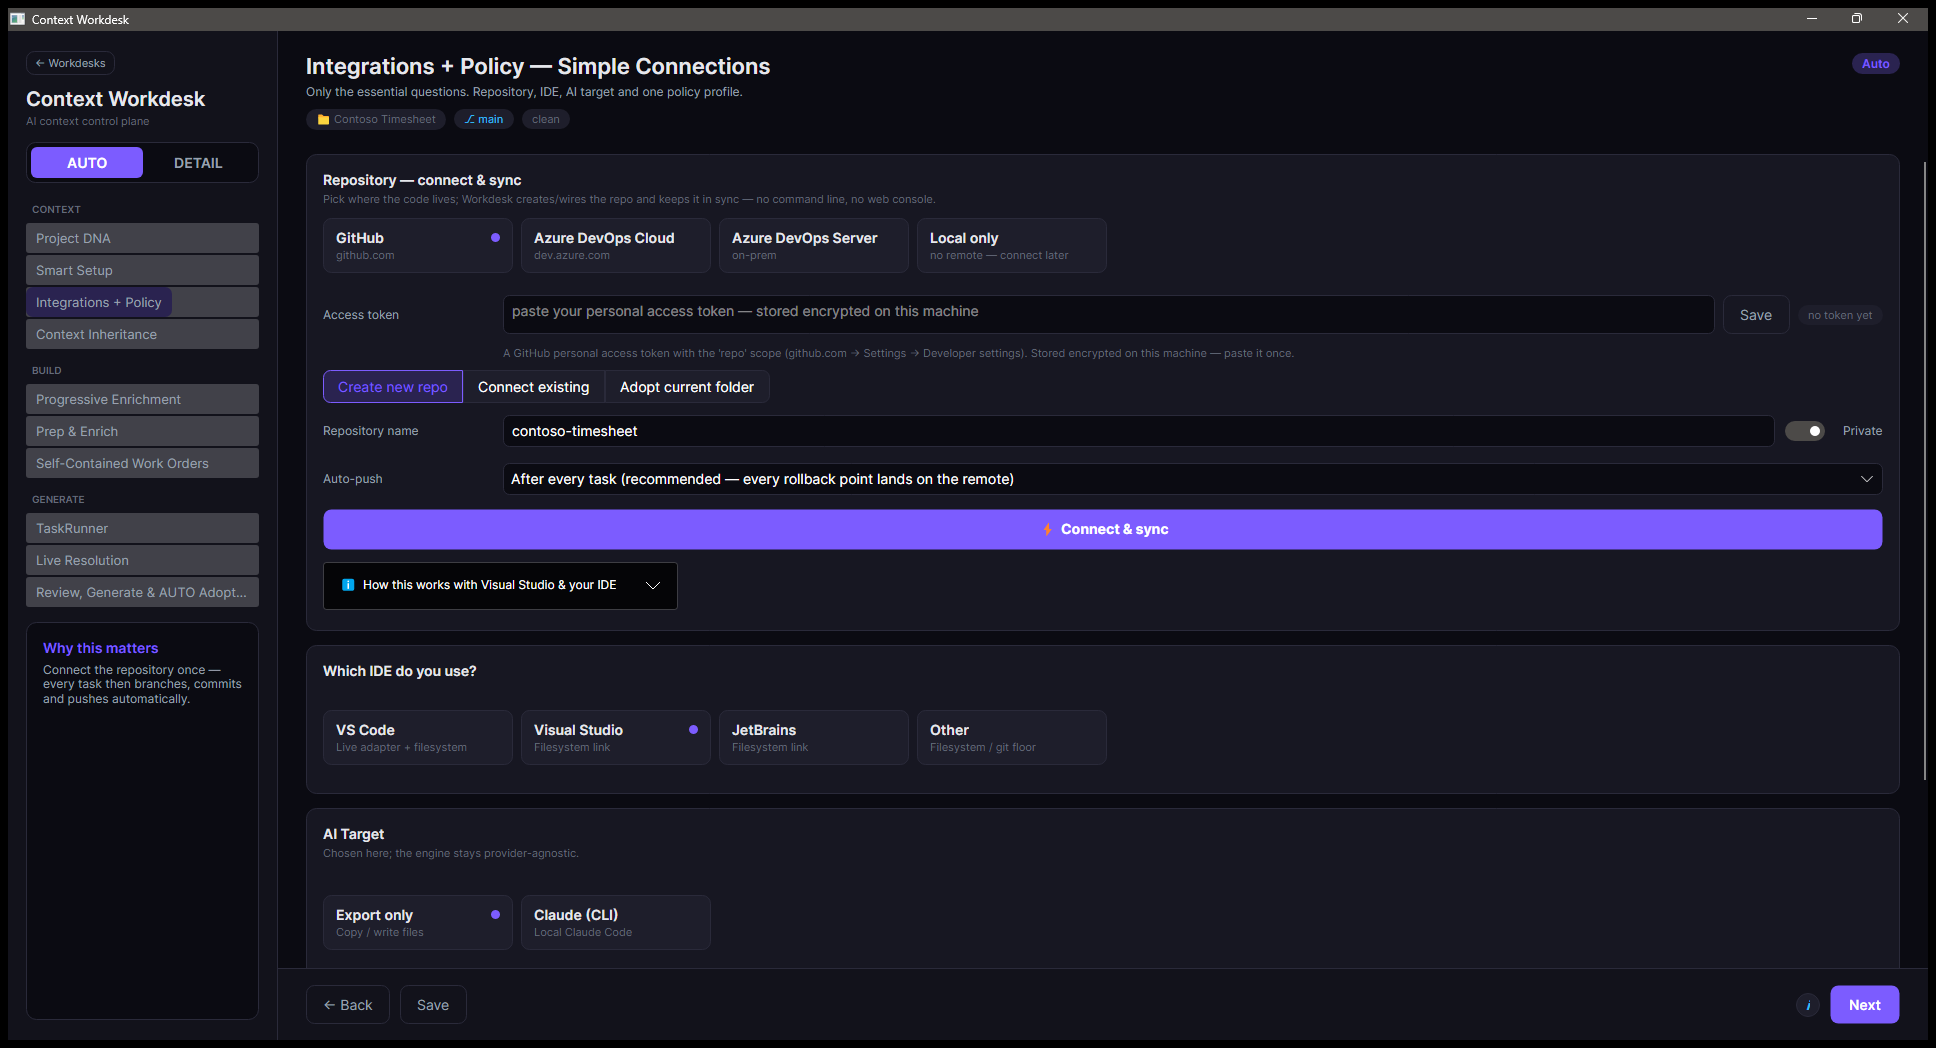Viewport: 1936px width, 1048px height.
Task: Click the bottom Save button
Action: pos(433,1005)
